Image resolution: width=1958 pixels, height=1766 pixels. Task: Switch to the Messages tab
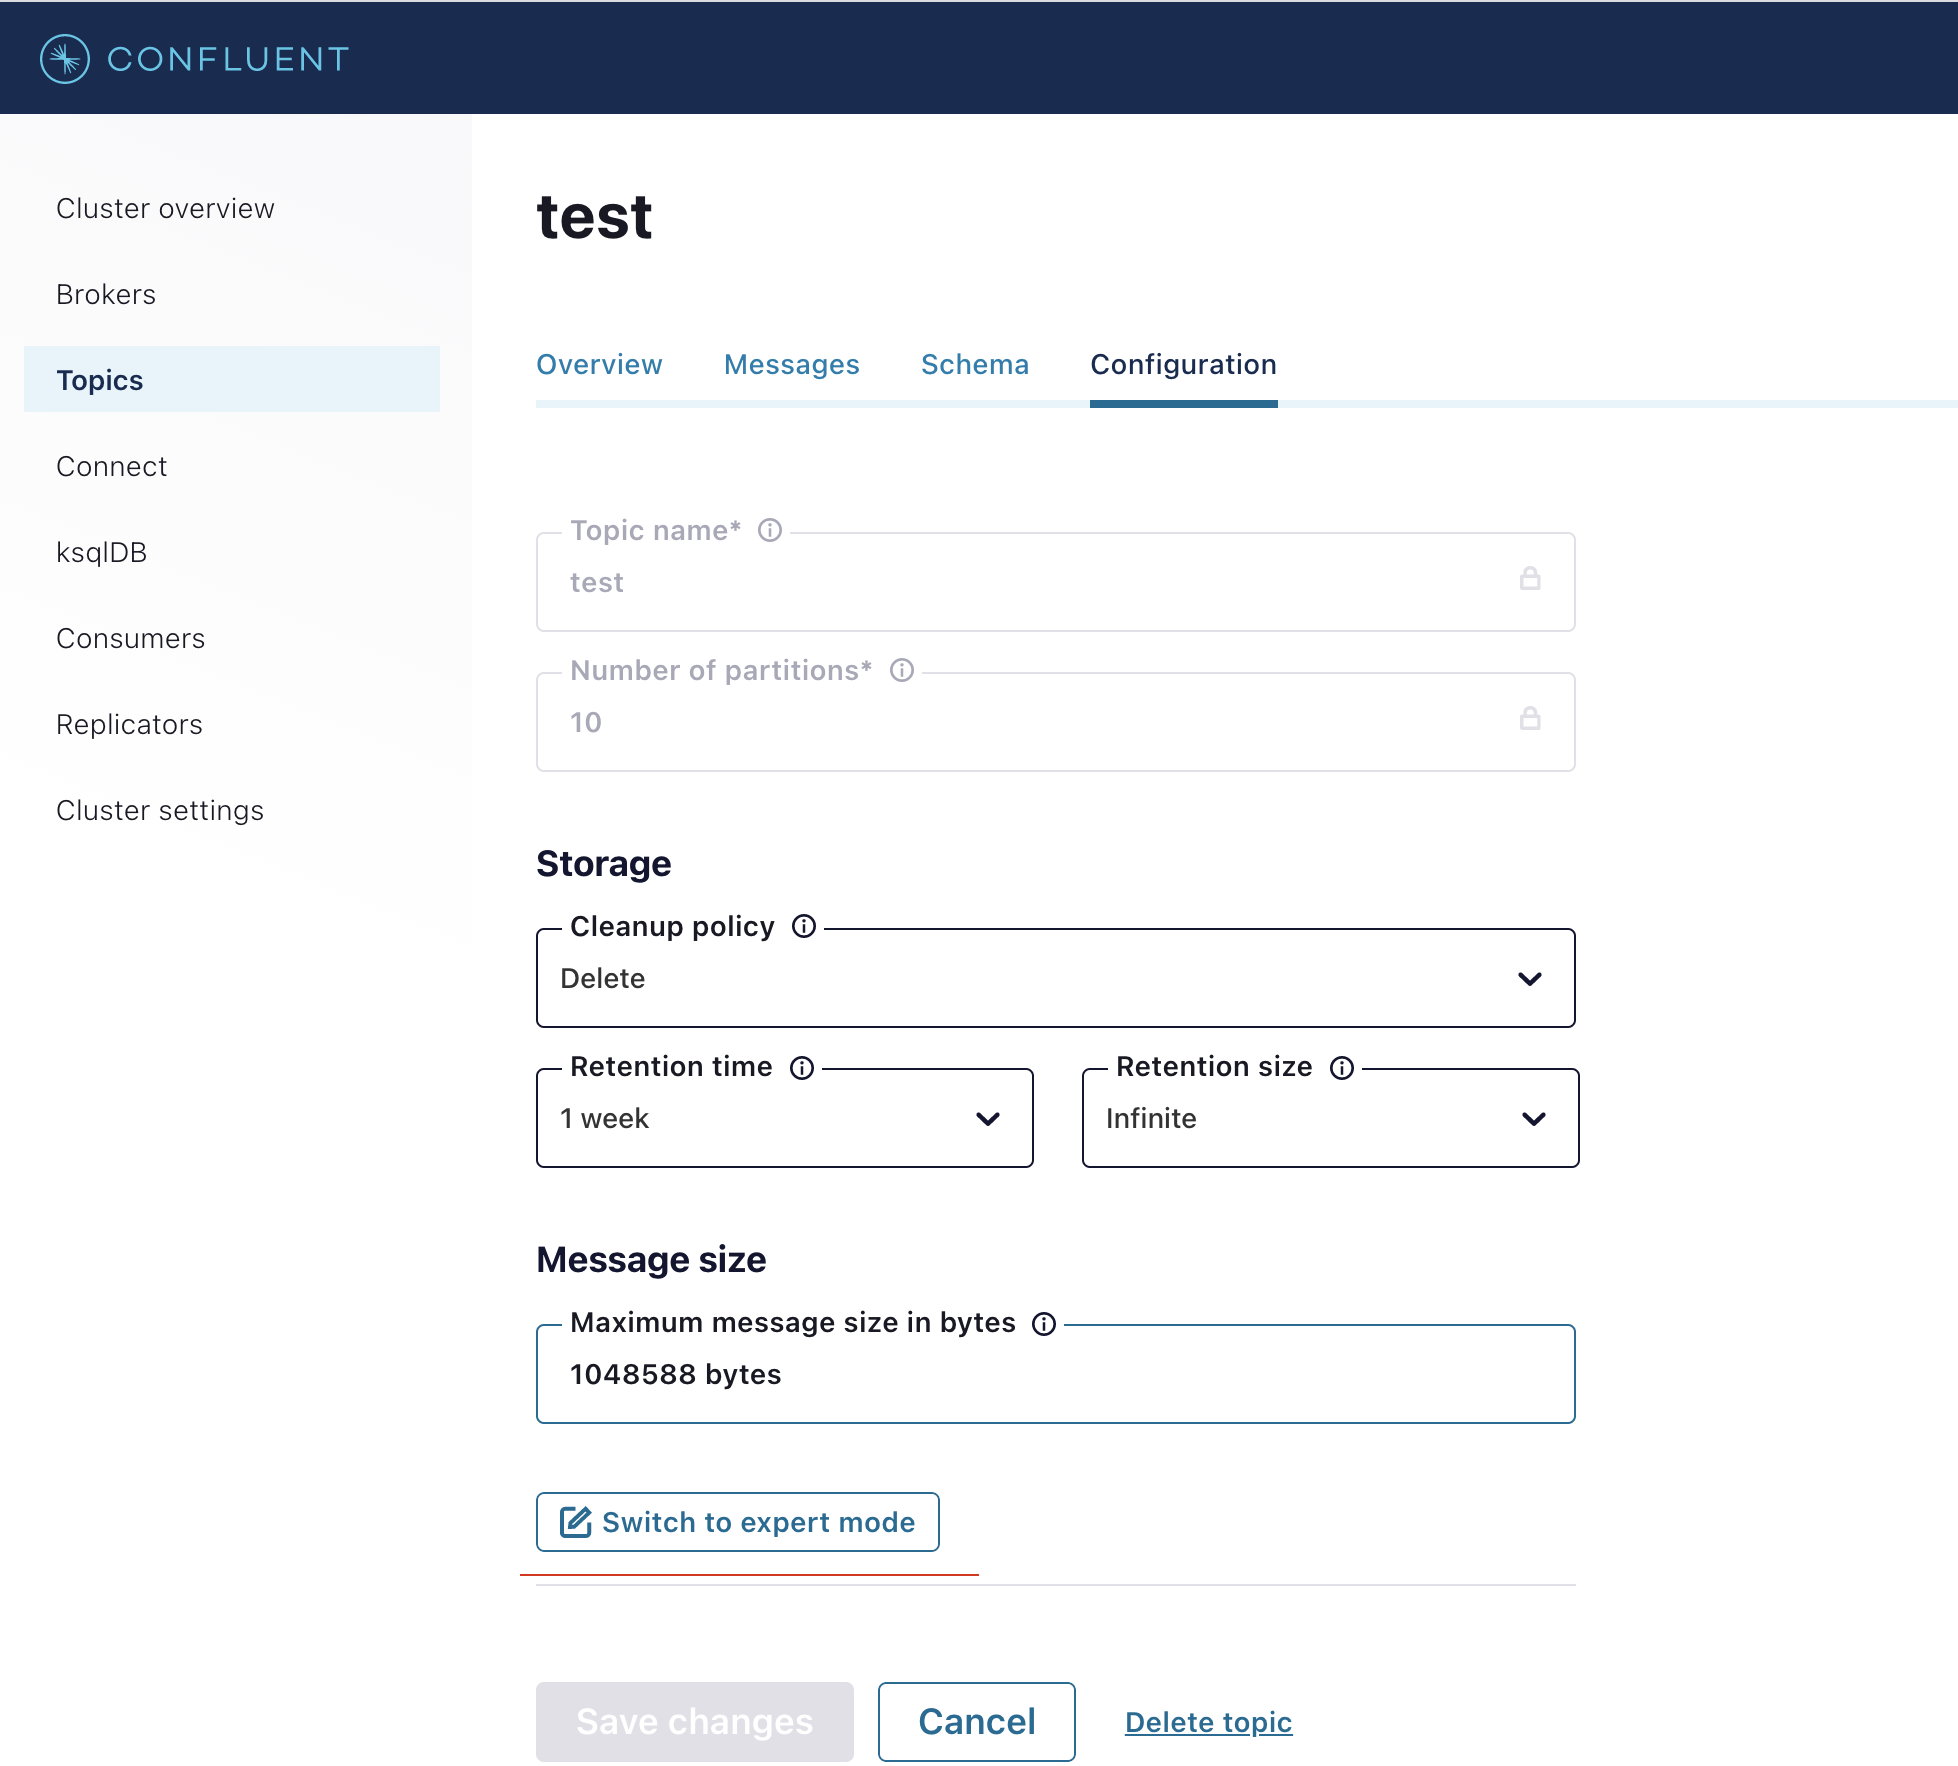click(x=791, y=365)
